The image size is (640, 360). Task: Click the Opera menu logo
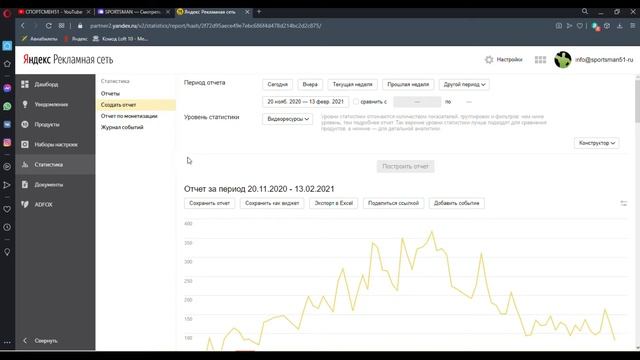point(7,13)
